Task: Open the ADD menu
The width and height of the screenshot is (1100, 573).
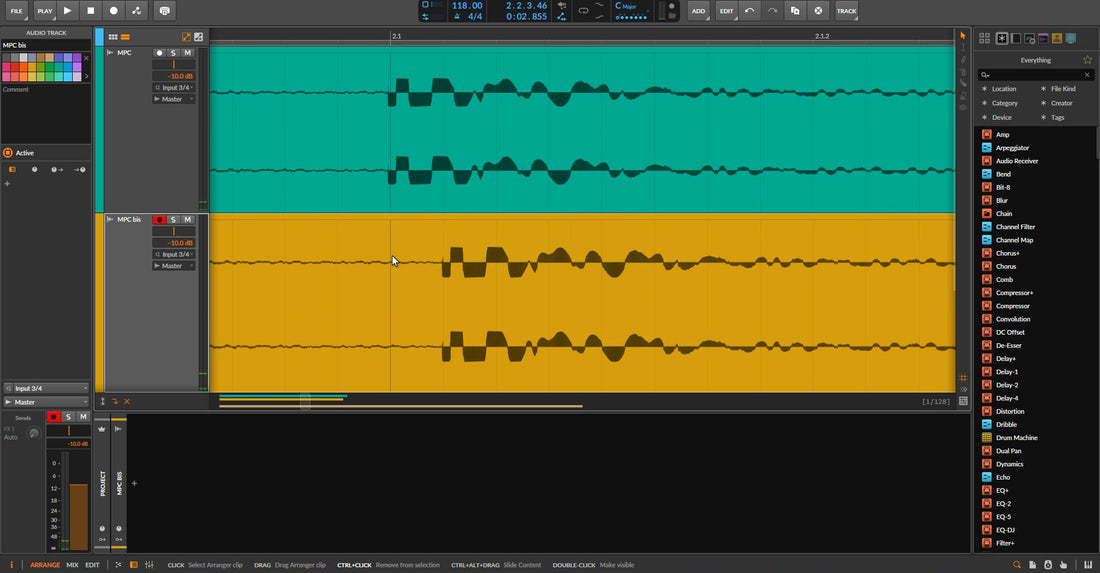Action: click(698, 11)
